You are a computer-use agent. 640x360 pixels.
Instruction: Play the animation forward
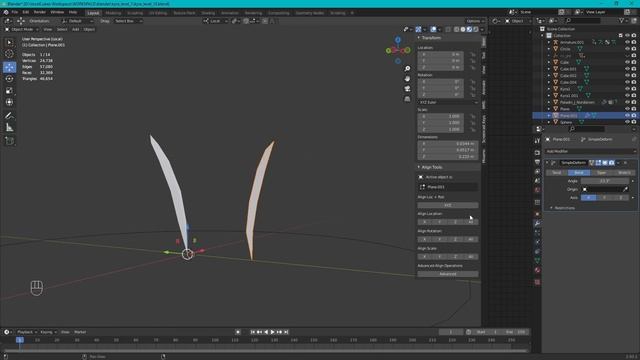tap(273, 332)
